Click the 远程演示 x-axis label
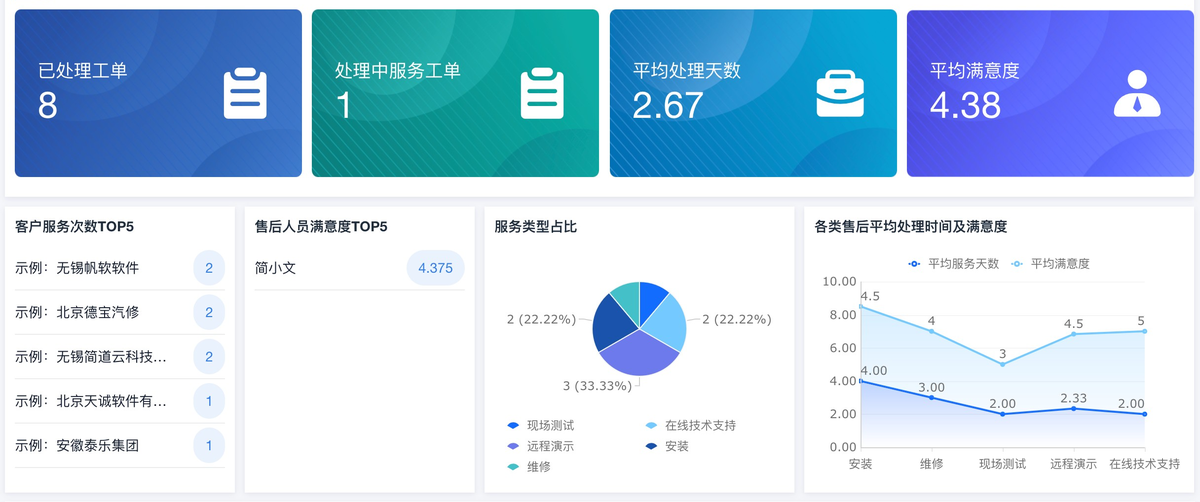The height and width of the screenshot is (502, 1200). coord(1074,465)
